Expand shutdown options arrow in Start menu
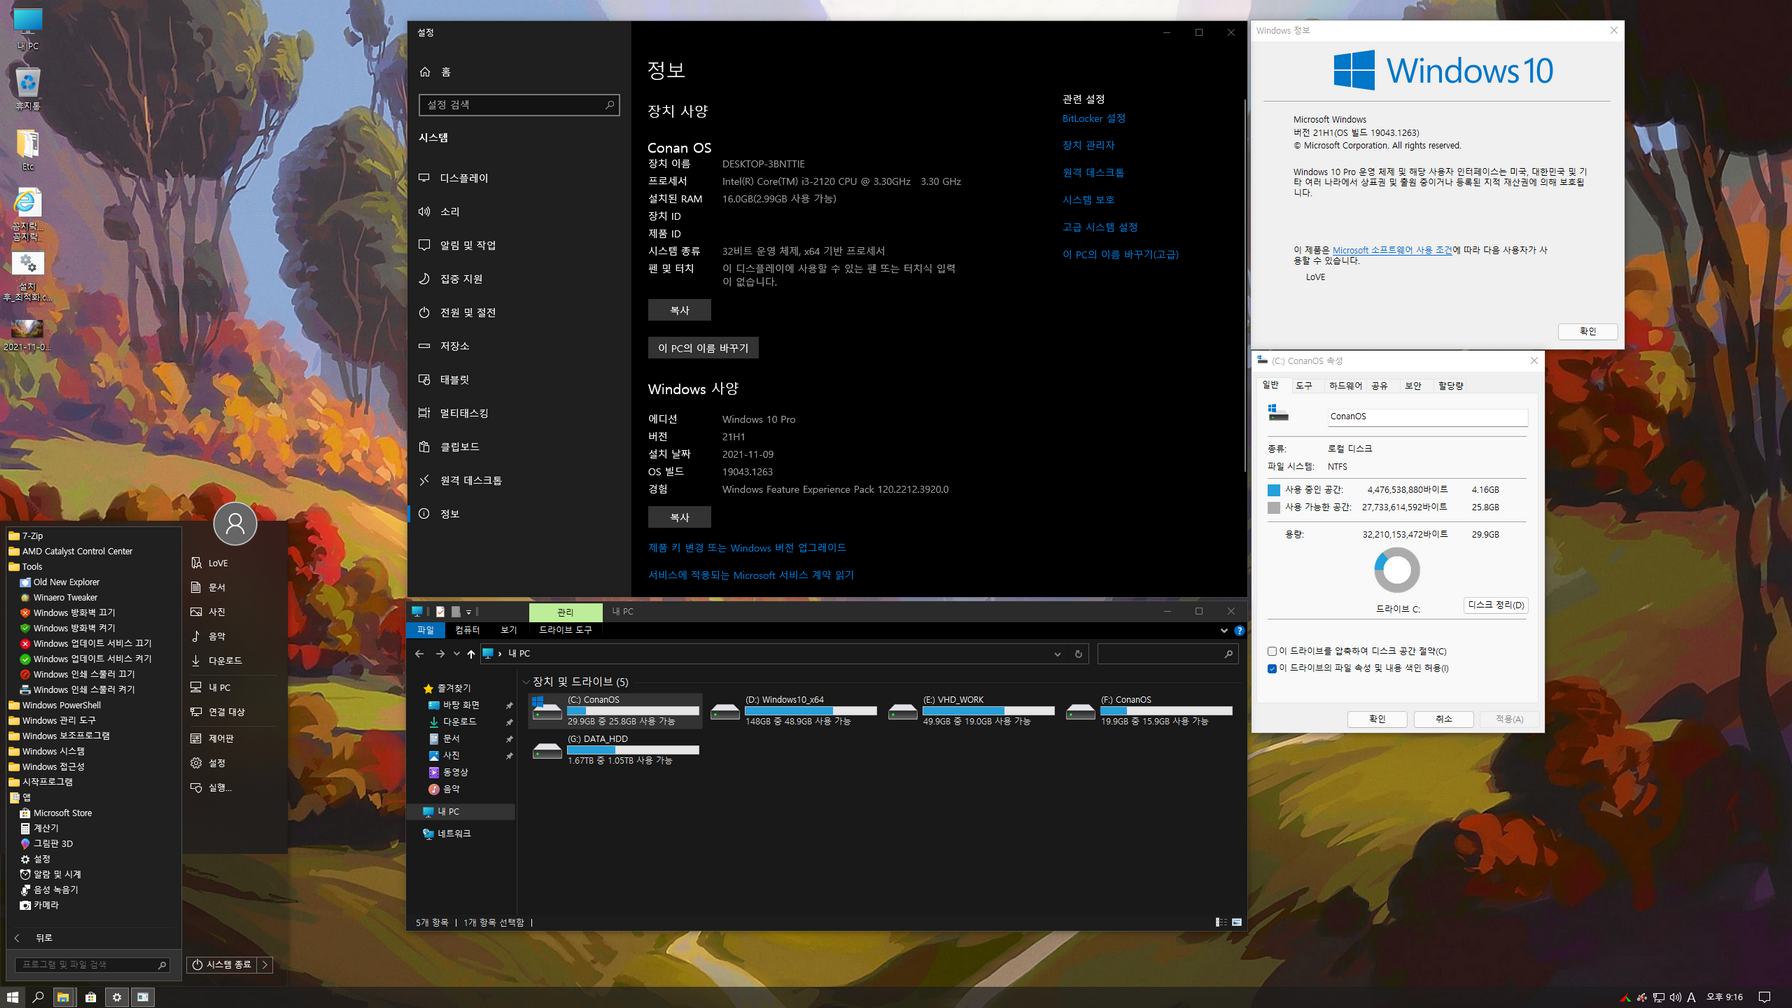Image resolution: width=1792 pixels, height=1008 pixels. 265,965
